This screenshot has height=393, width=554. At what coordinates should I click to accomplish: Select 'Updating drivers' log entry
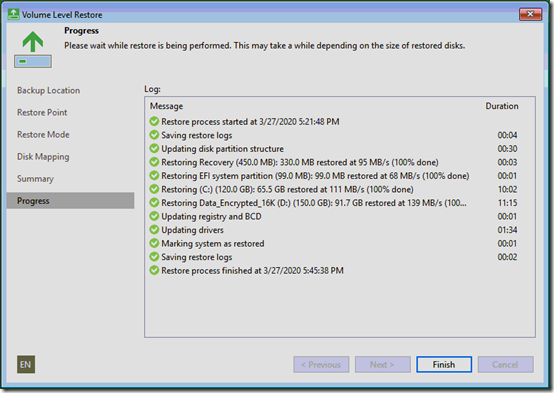tap(192, 230)
